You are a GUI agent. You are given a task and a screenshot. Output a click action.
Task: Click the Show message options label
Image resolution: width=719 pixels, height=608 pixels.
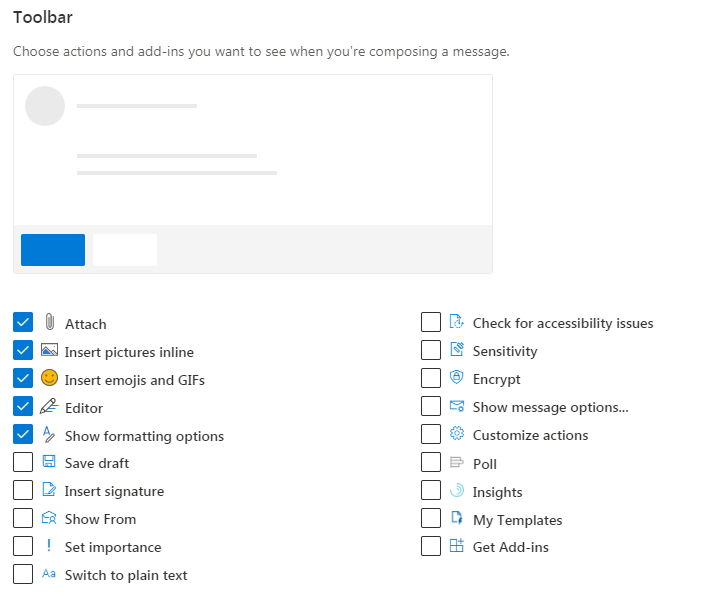pyautogui.click(x=550, y=407)
